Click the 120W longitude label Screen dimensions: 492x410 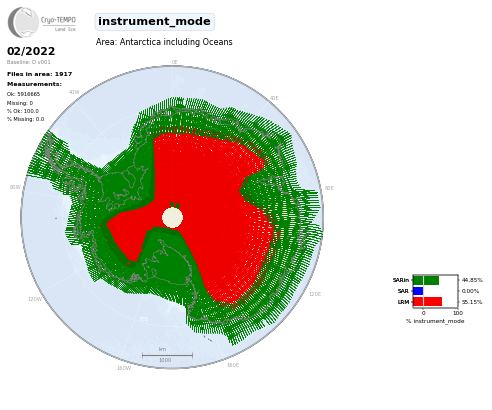35,299
